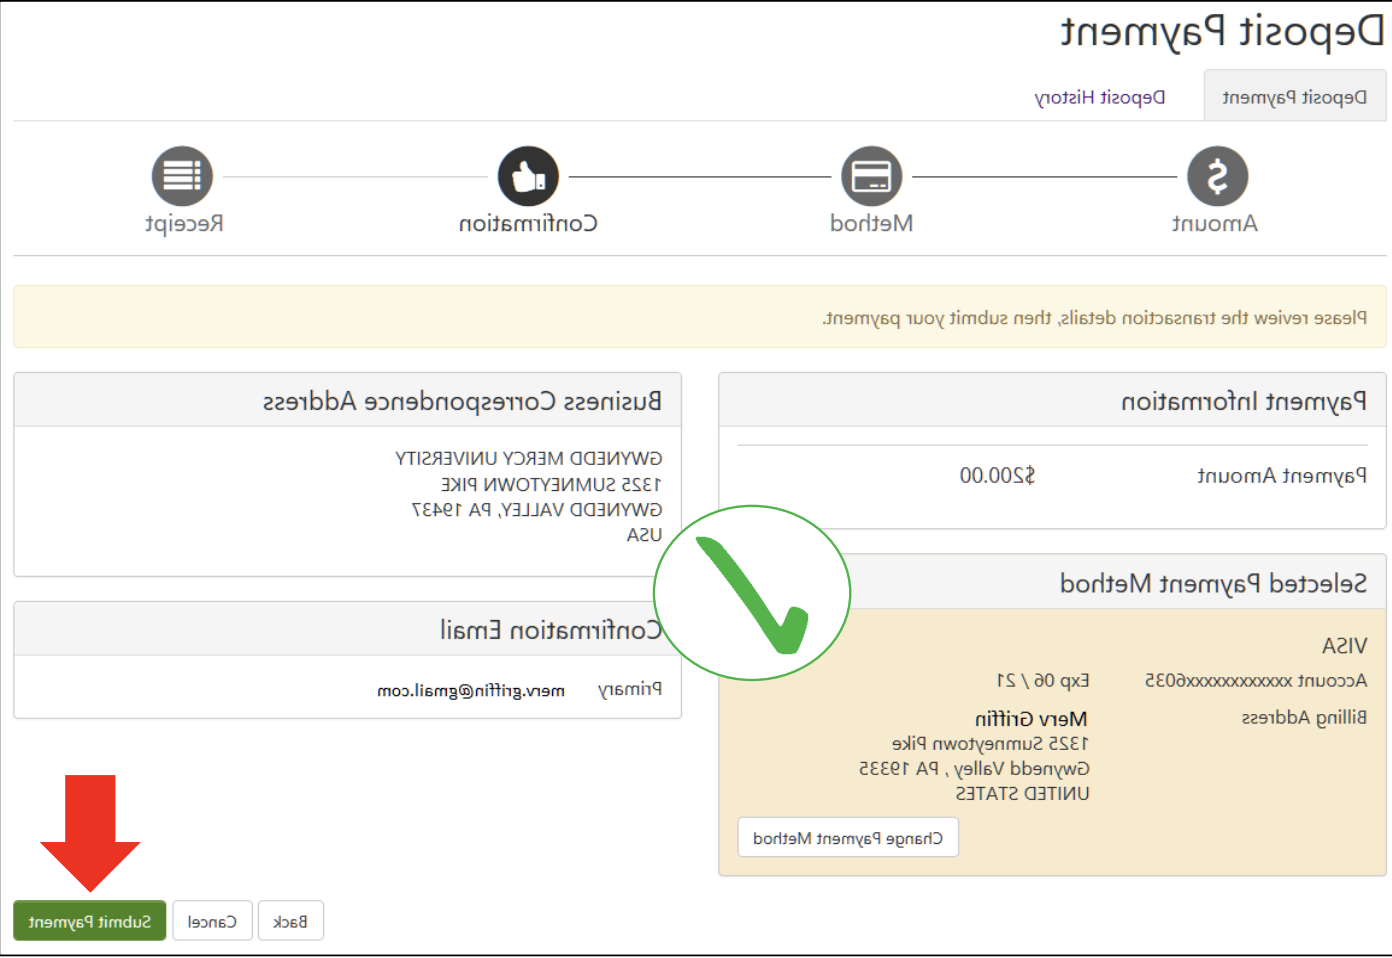Image resolution: width=1392 pixels, height=958 pixels.
Task: Open the Deposit Payment tab
Action: point(1294,96)
